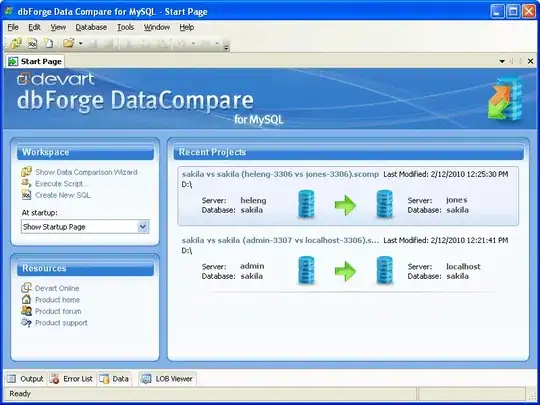Click the Devart Online link
Image resolution: width=540 pixels, height=405 pixels.
[x=57, y=288]
